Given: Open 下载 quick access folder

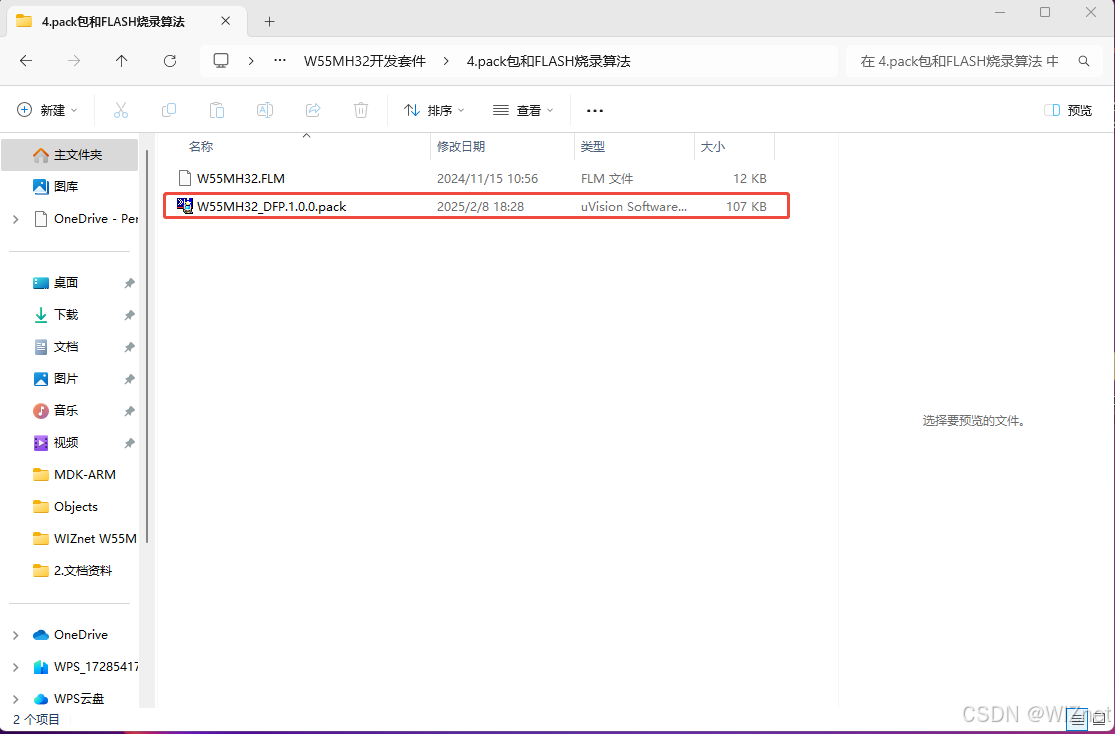Looking at the screenshot, I should coord(55,314).
